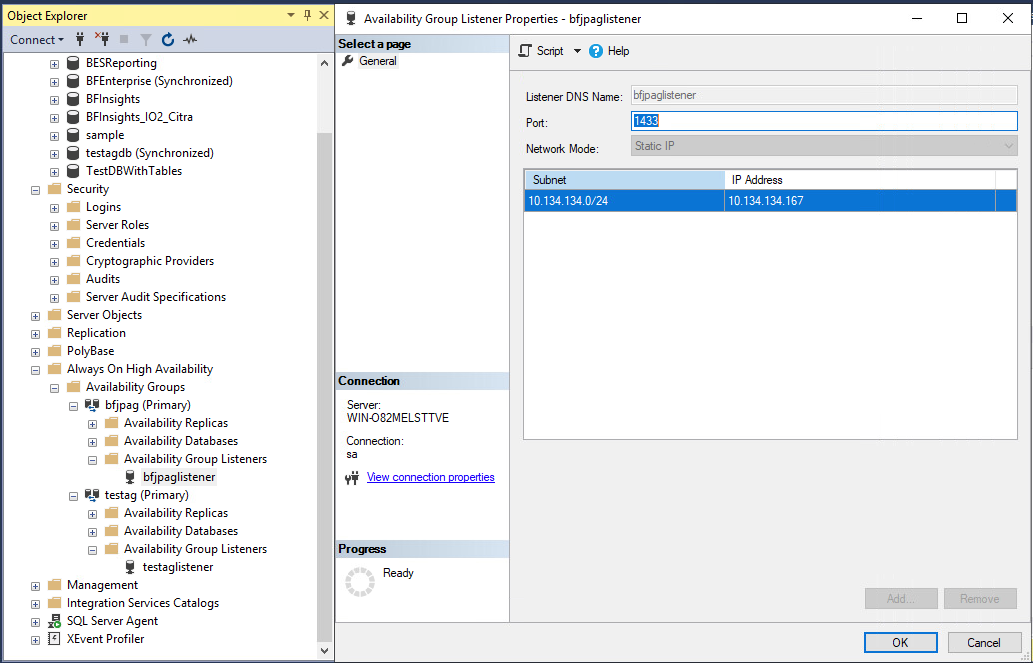The image size is (1033, 663).
Task: Select testagdb (Synchronized) database
Action: 150,153
